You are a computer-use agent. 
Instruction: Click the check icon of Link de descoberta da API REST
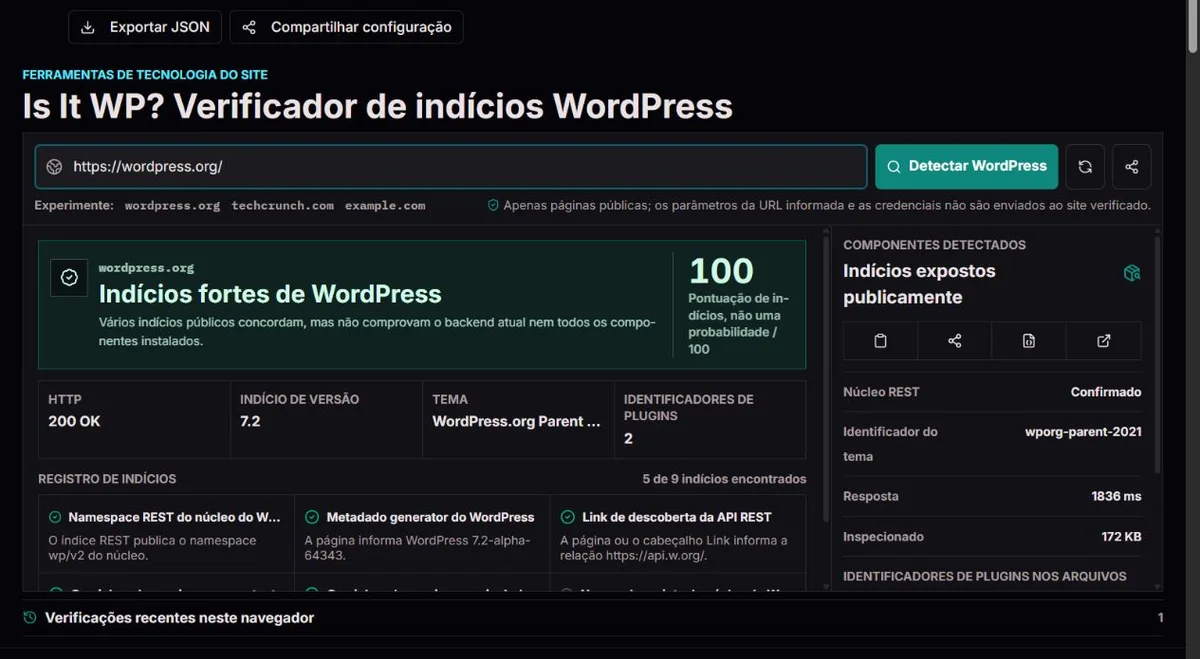567,517
